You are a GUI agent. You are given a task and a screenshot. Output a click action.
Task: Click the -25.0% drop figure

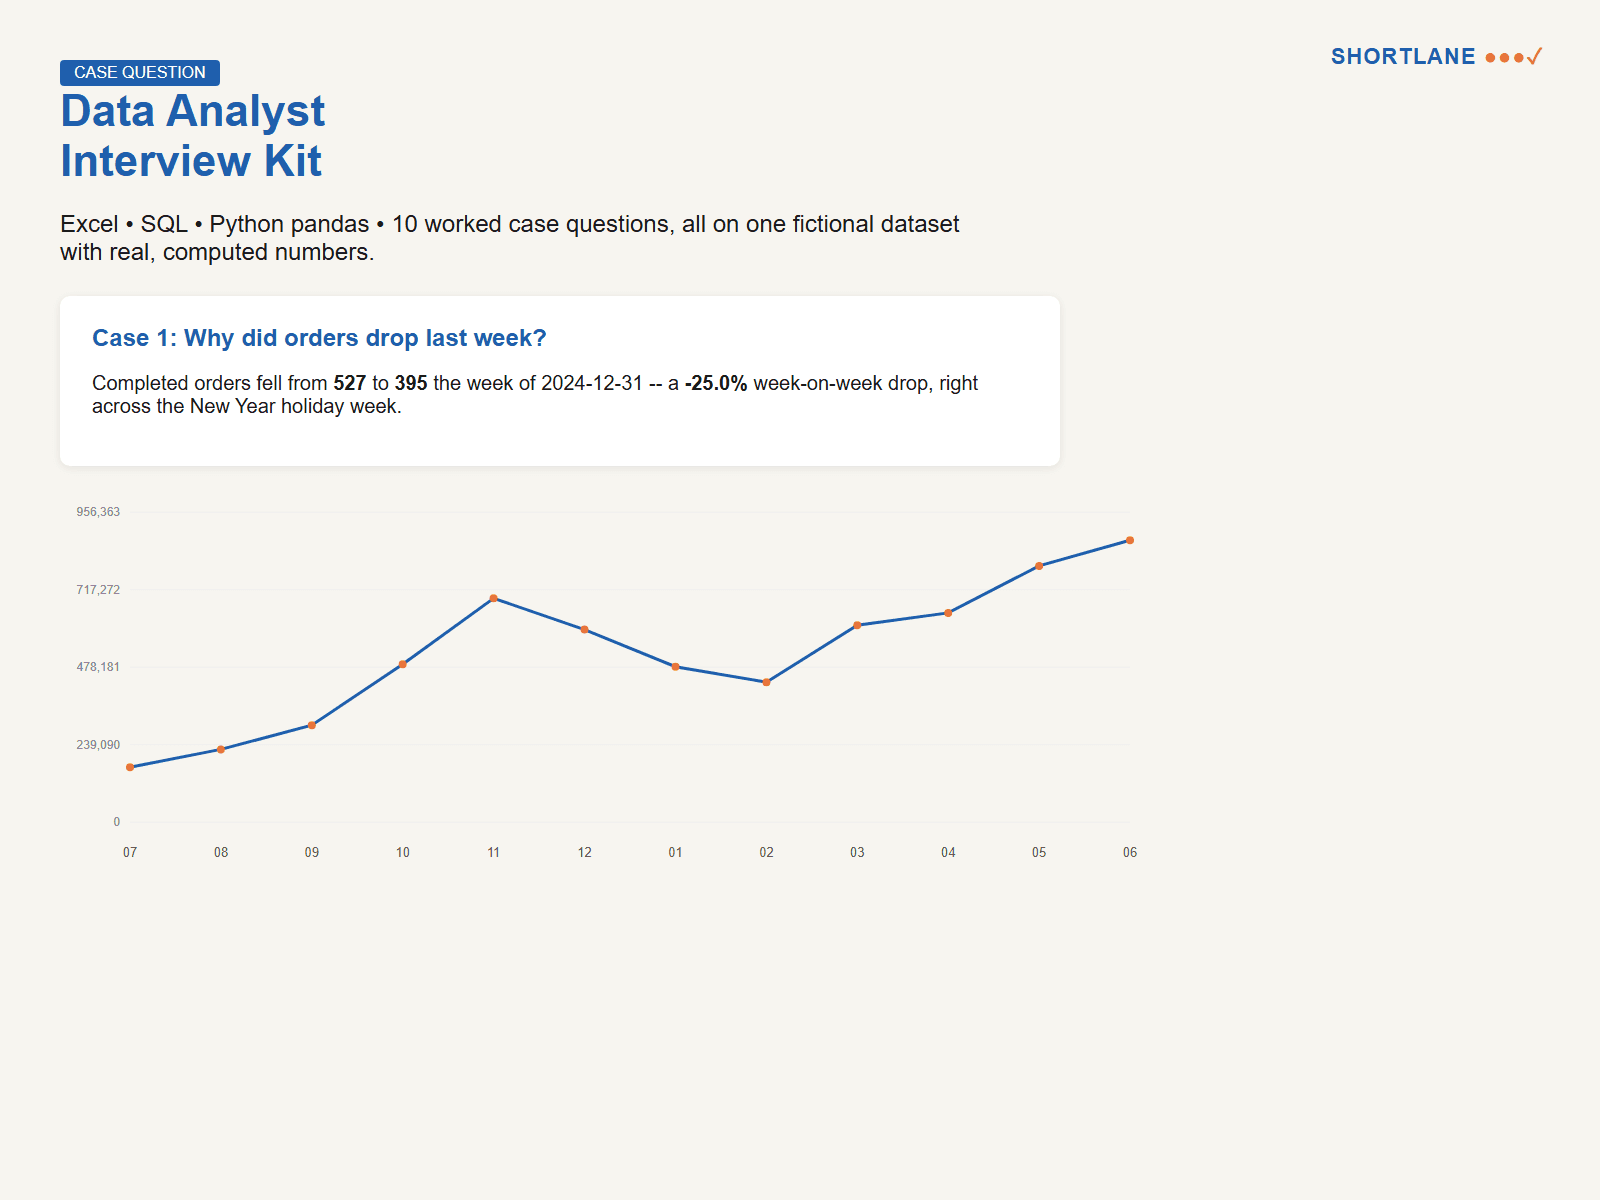point(716,383)
